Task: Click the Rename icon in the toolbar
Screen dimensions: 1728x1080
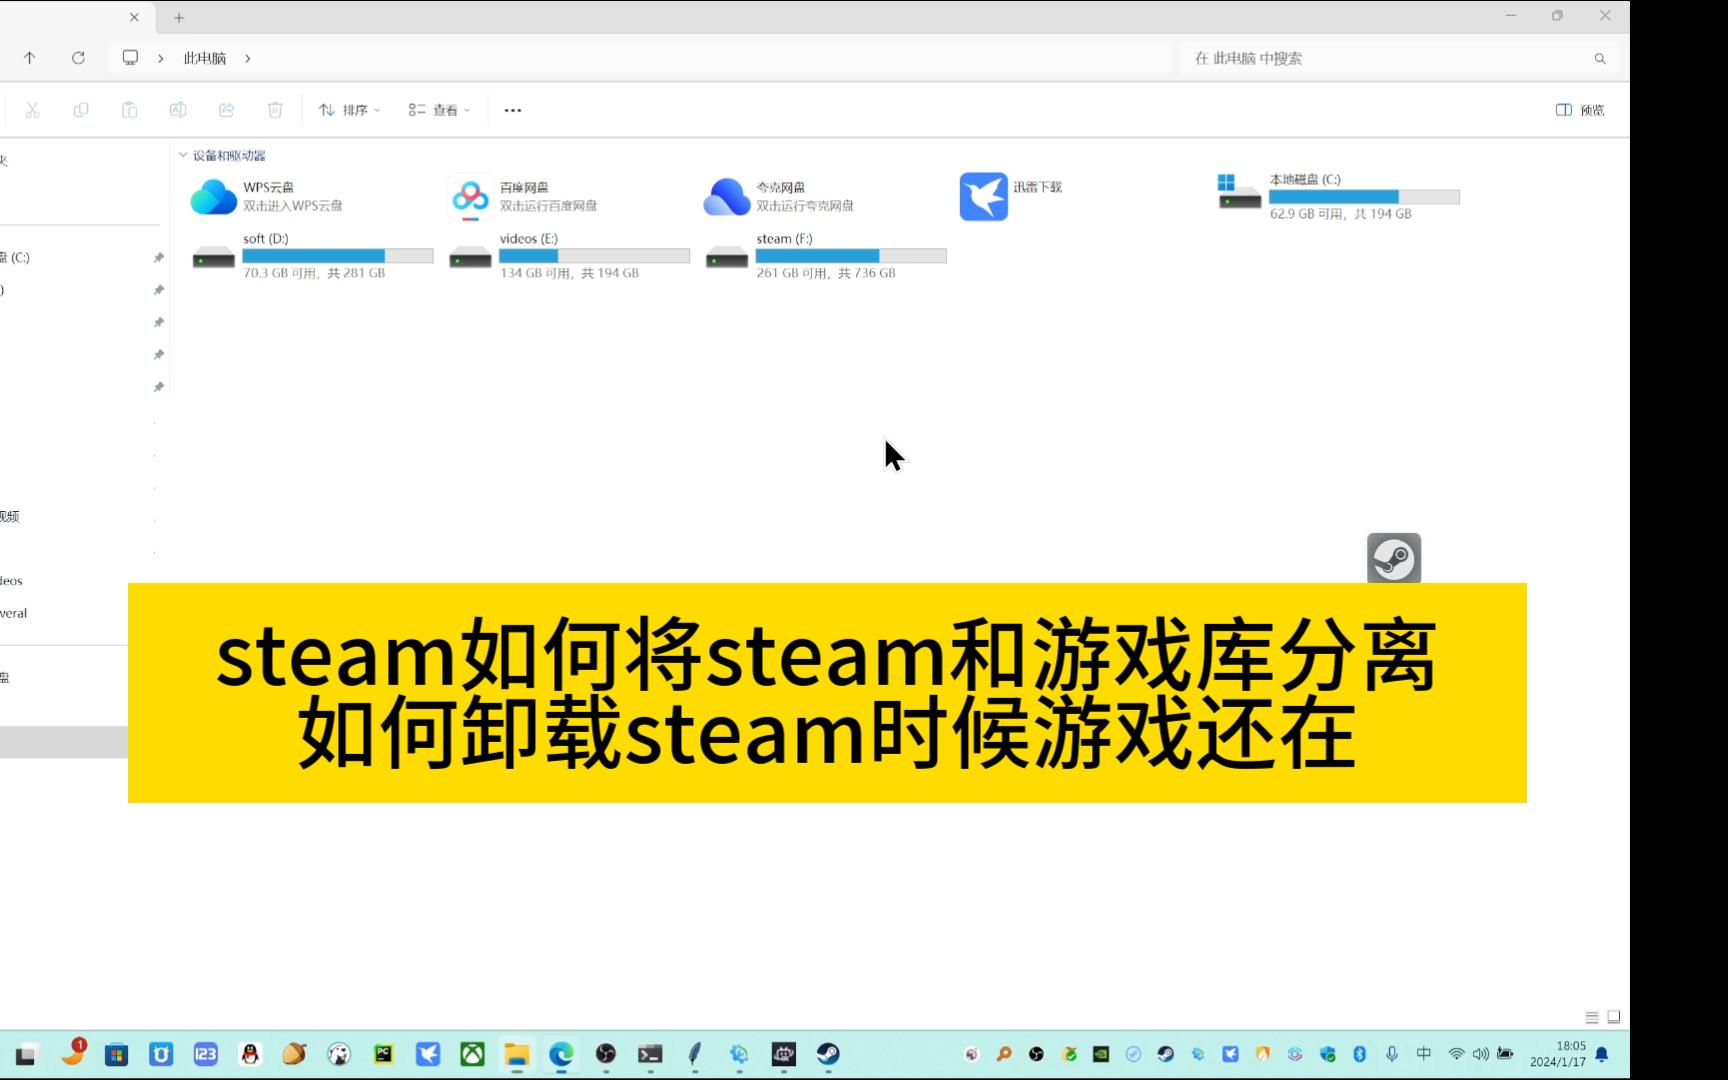Action: pyautogui.click(x=180, y=110)
